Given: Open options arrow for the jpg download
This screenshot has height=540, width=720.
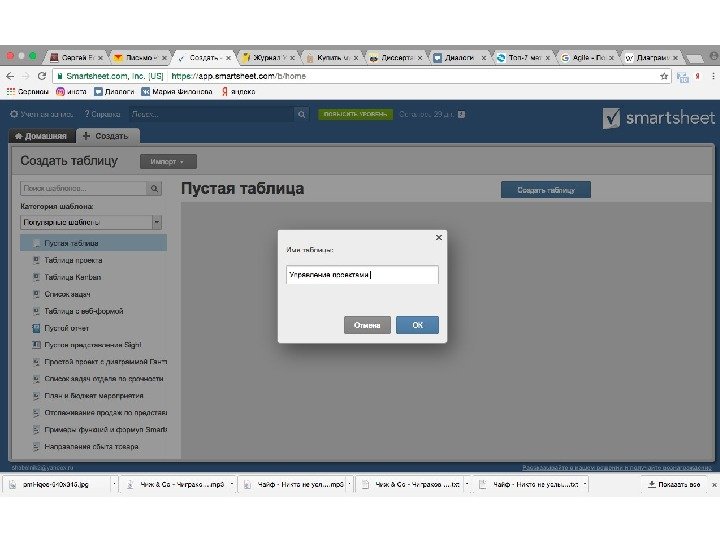Looking at the screenshot, I should (114, 484).
